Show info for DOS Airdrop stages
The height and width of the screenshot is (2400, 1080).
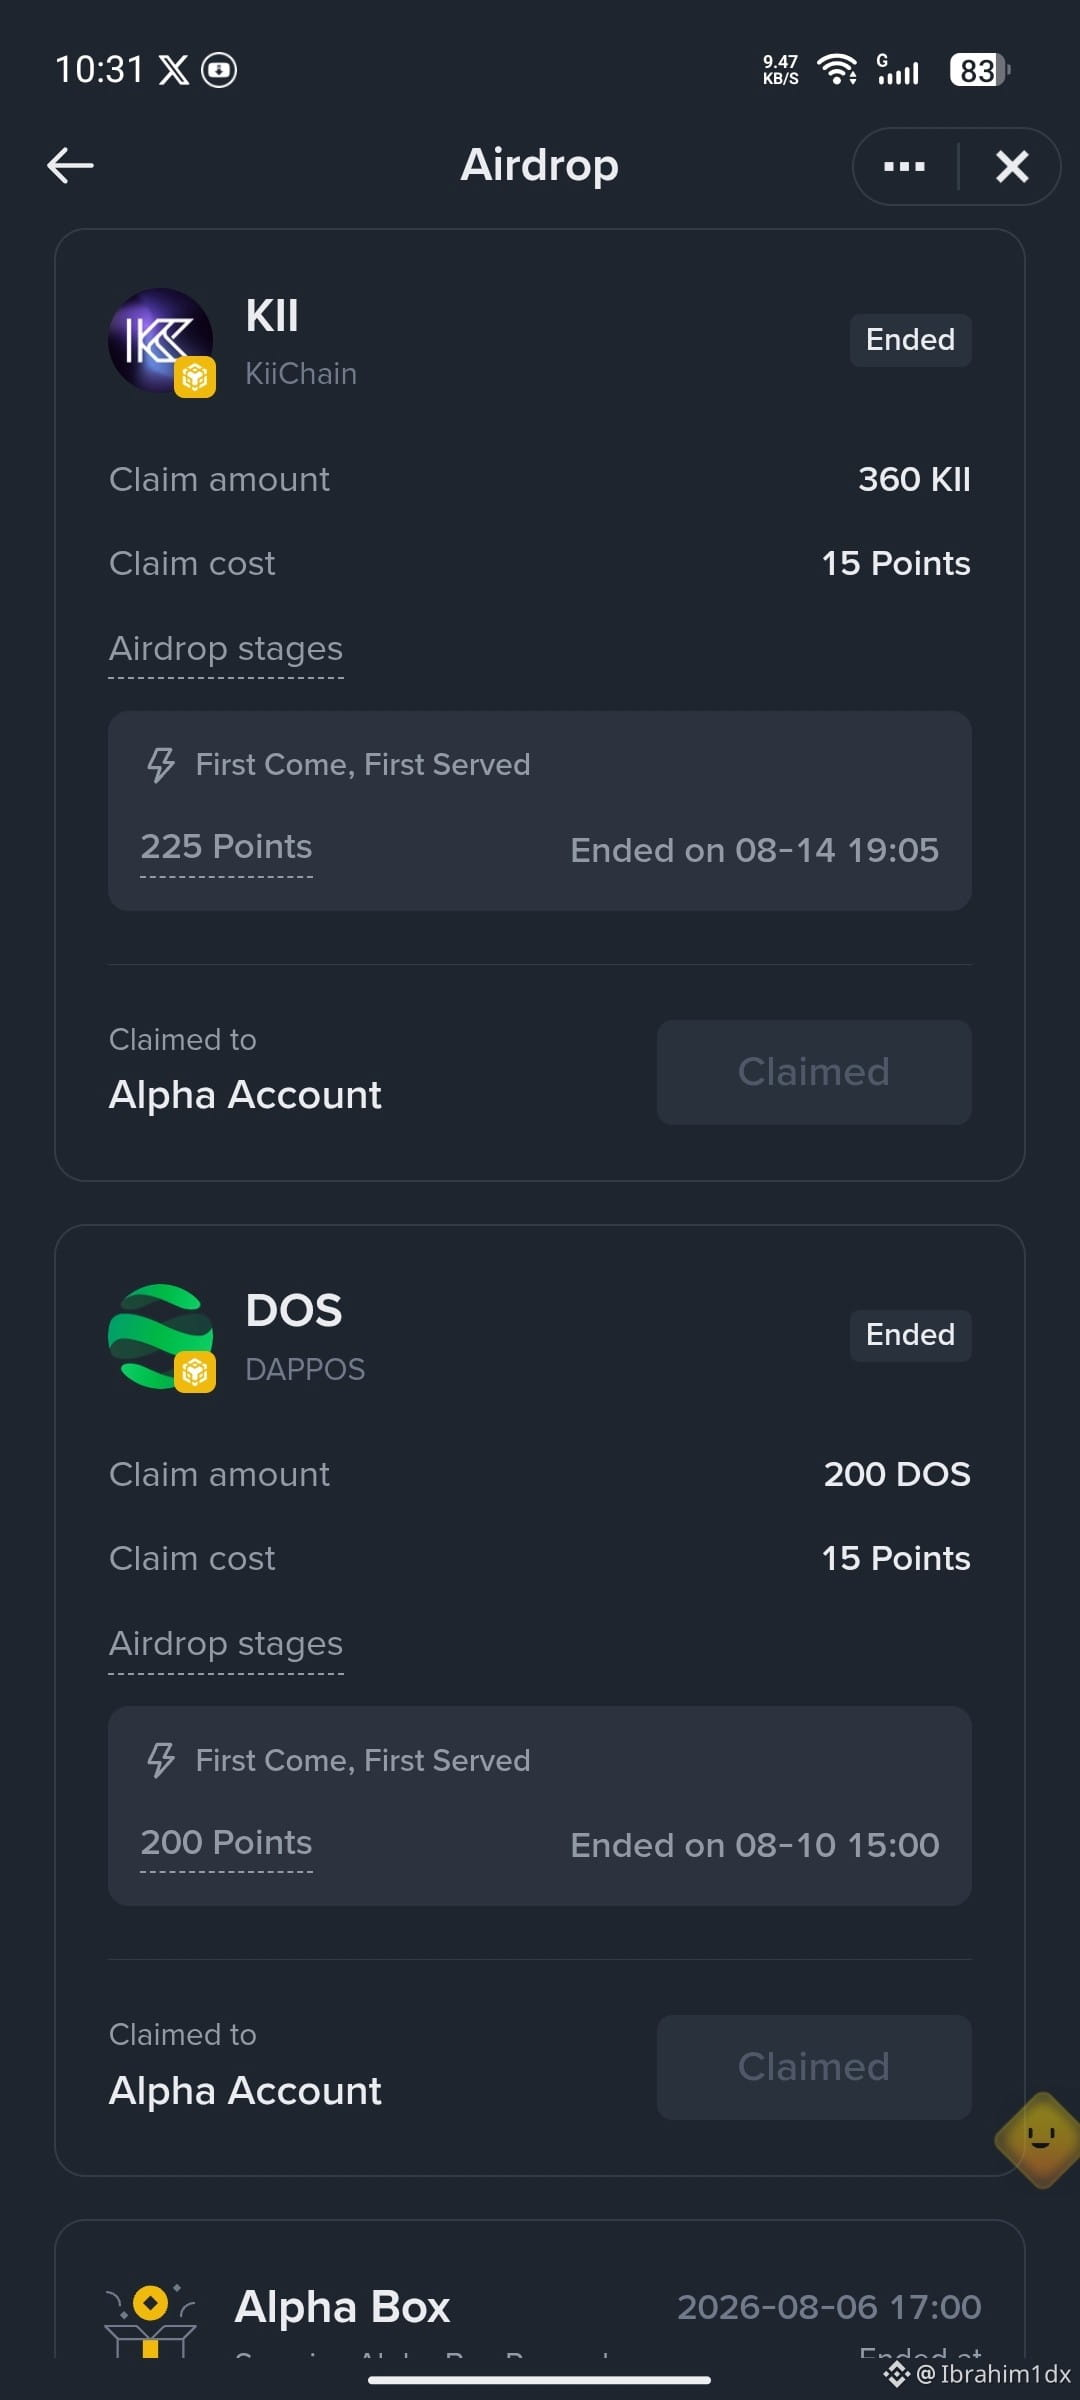coord(226,1644)
